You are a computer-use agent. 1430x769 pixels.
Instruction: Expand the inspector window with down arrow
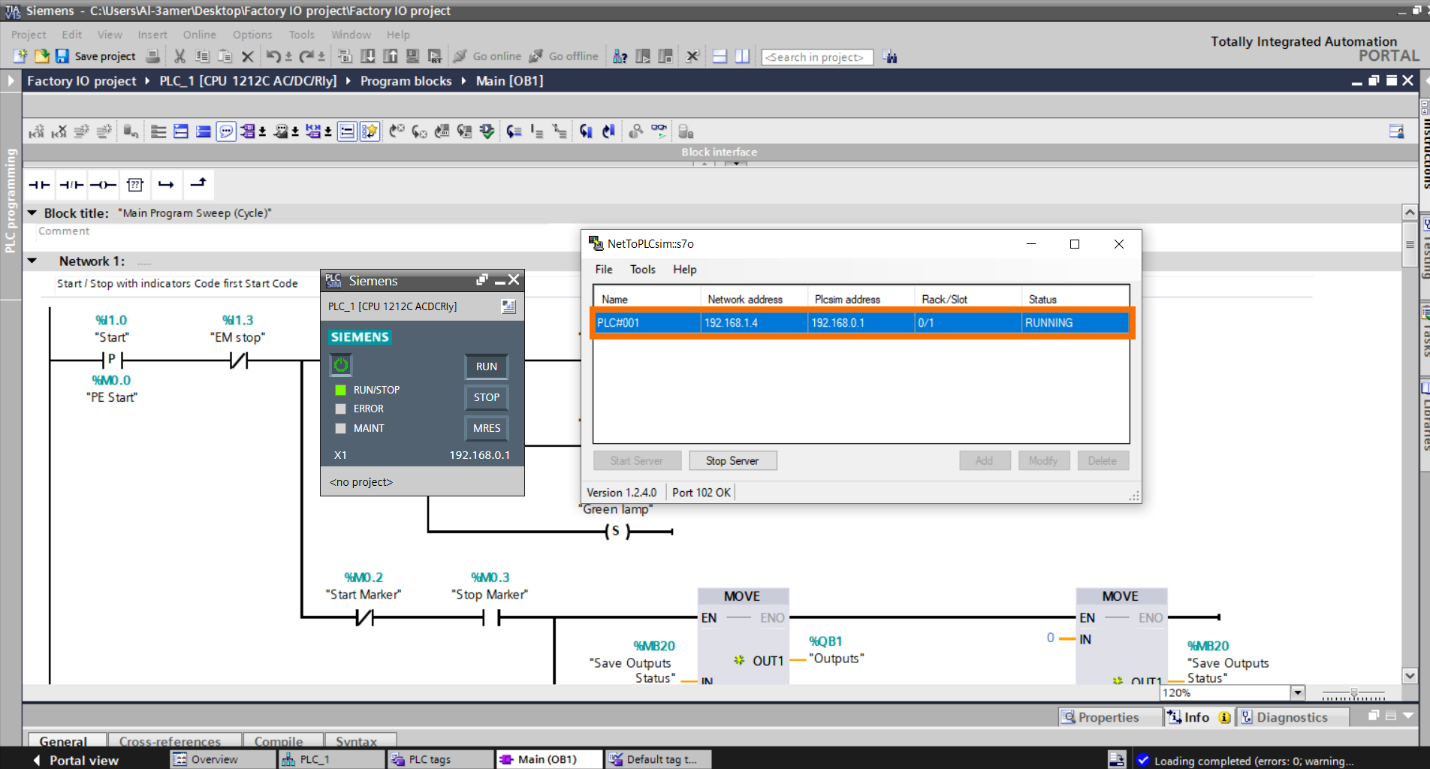(x=1409, y=717)
